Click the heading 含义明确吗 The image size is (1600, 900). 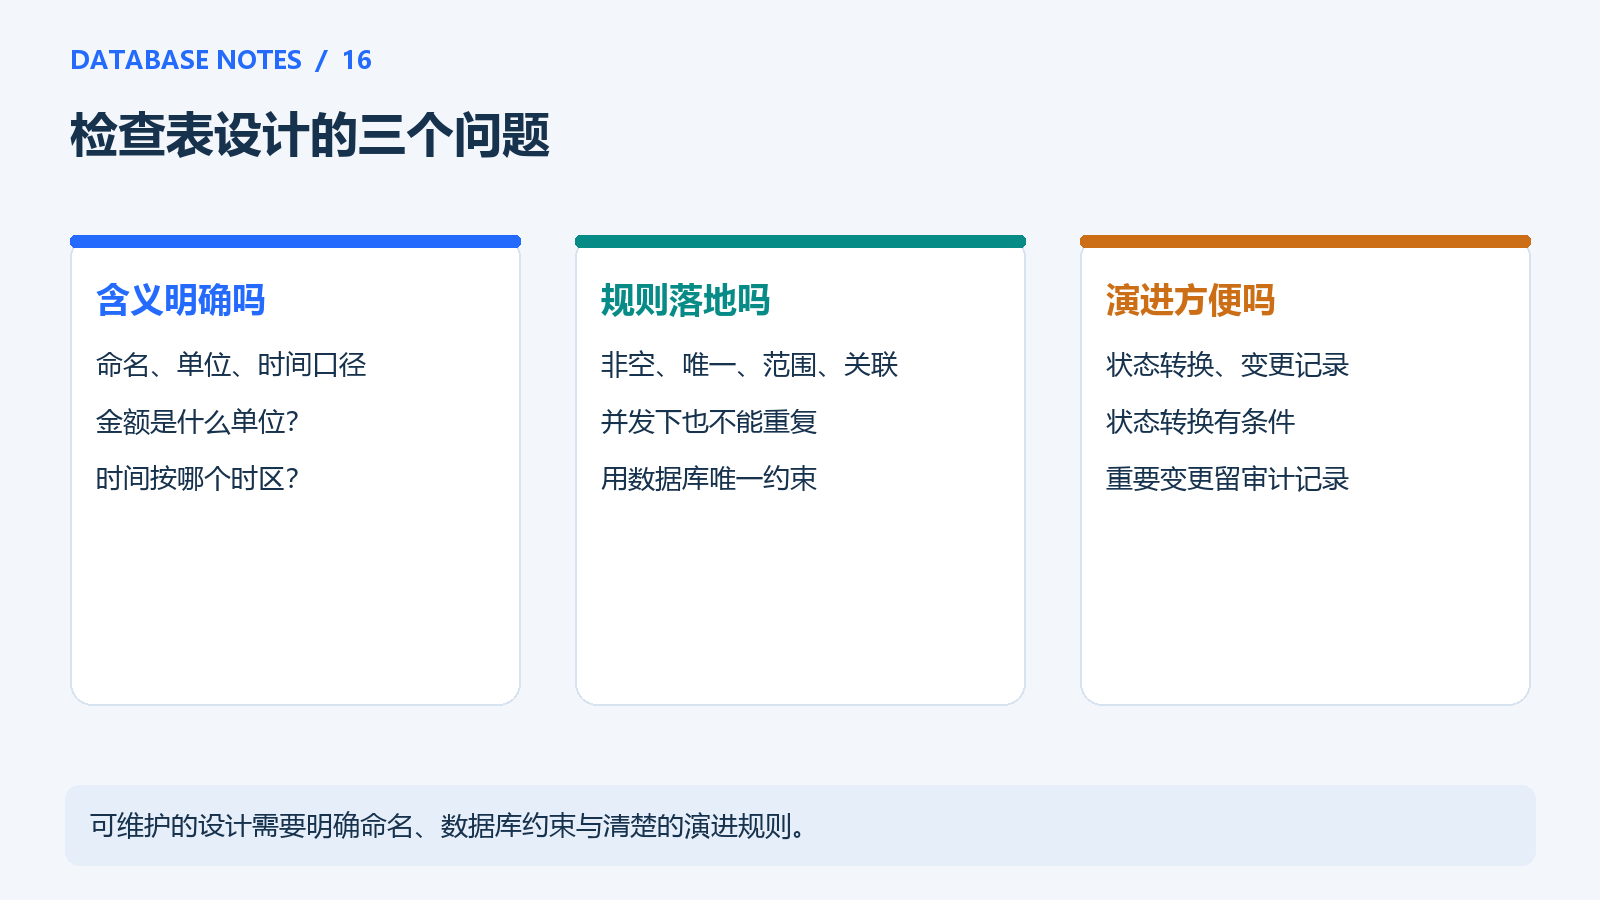(x=181, y=300)
